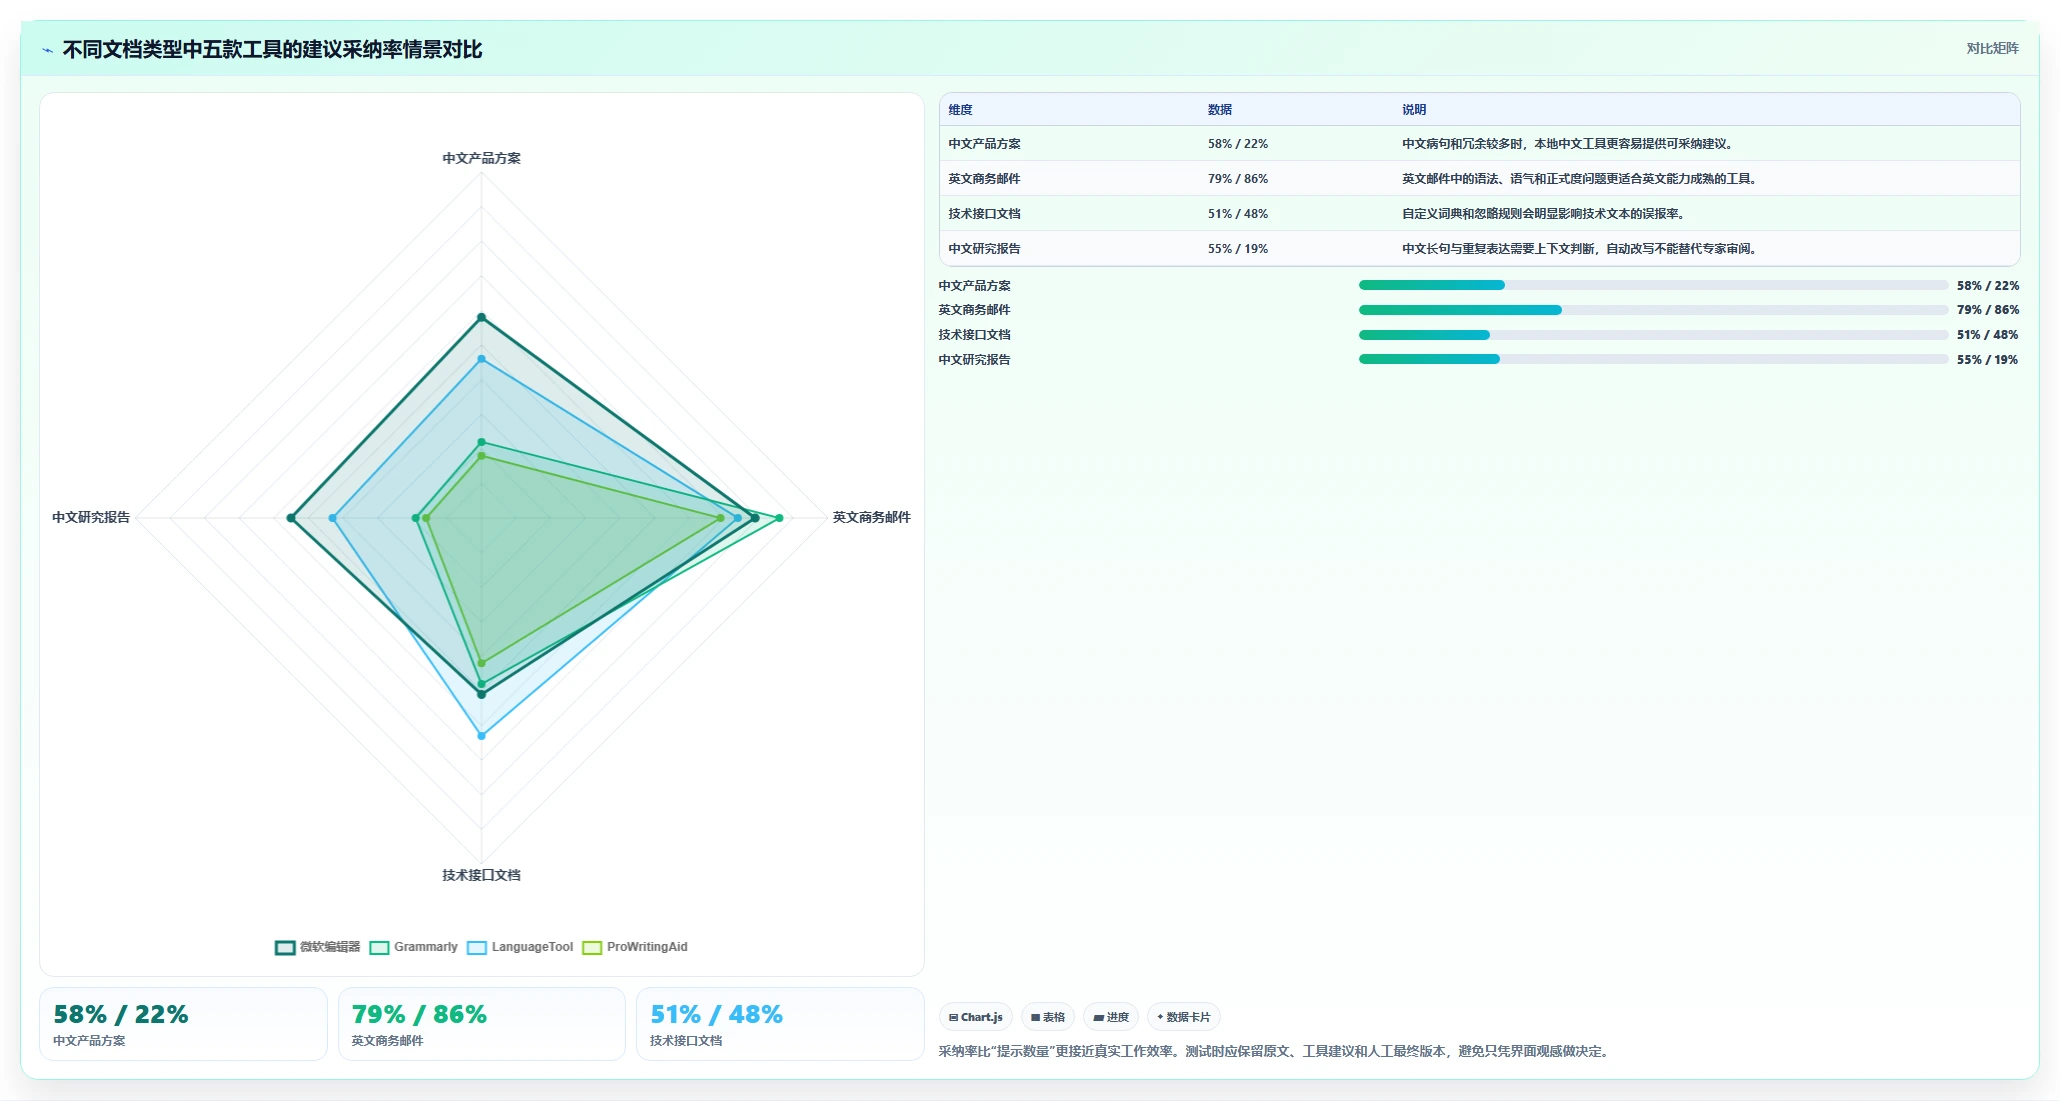Click the 中文研究报告 progress bar
2060x1101 pixels.
click(x=1653, y=359)
